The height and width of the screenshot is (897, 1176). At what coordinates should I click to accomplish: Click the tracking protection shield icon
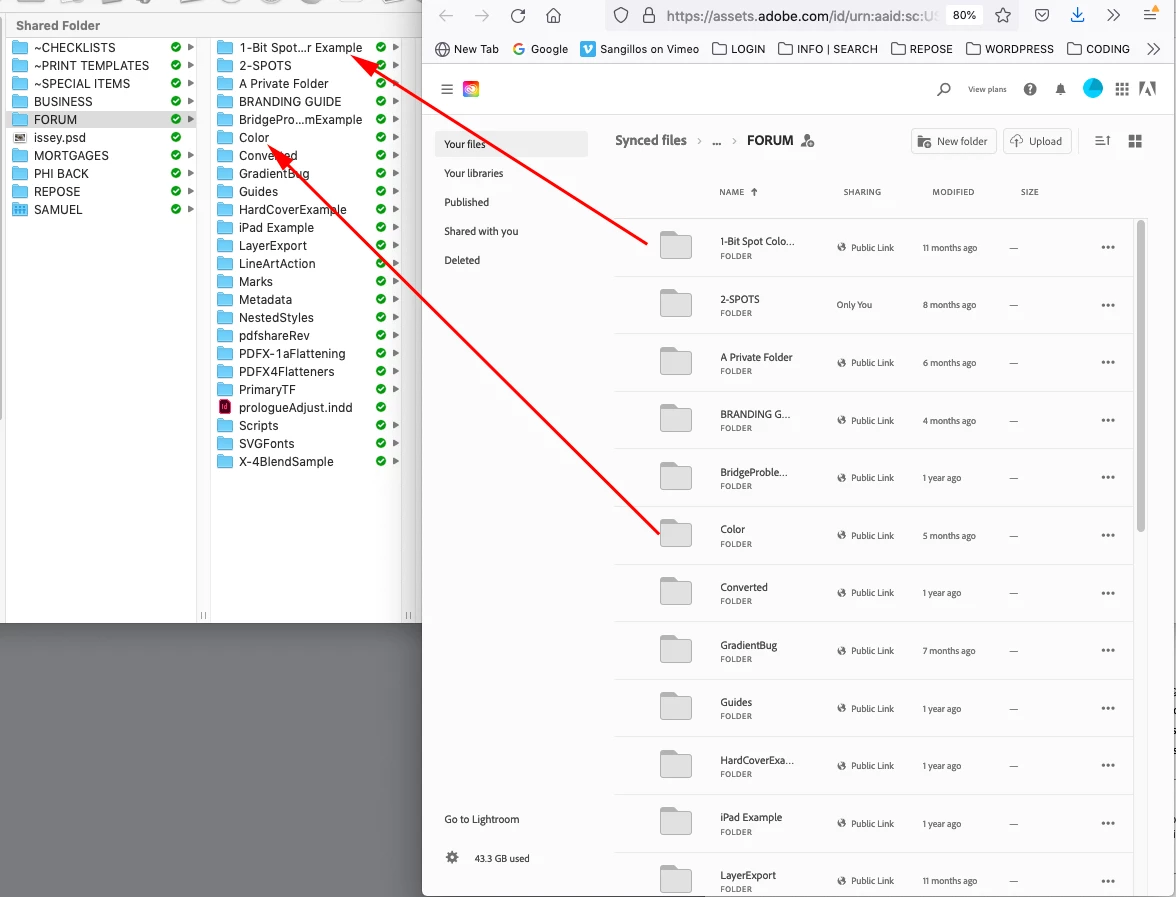[x=621, y=15]
